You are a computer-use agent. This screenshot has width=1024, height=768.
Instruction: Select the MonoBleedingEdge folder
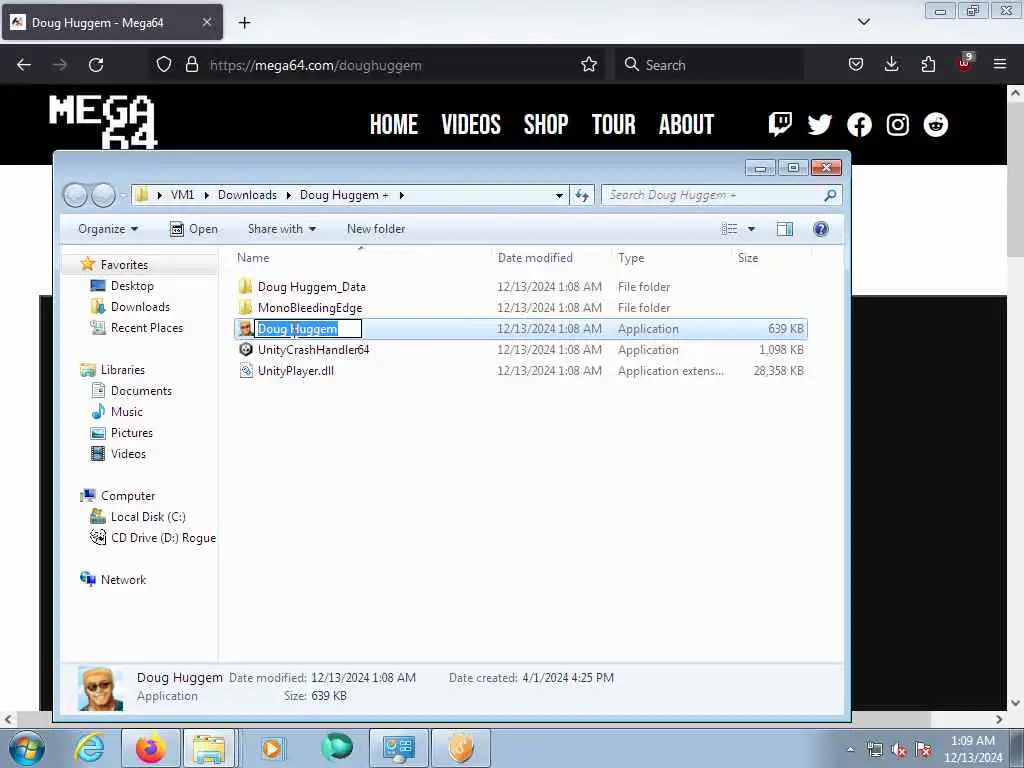pos(310,308)
